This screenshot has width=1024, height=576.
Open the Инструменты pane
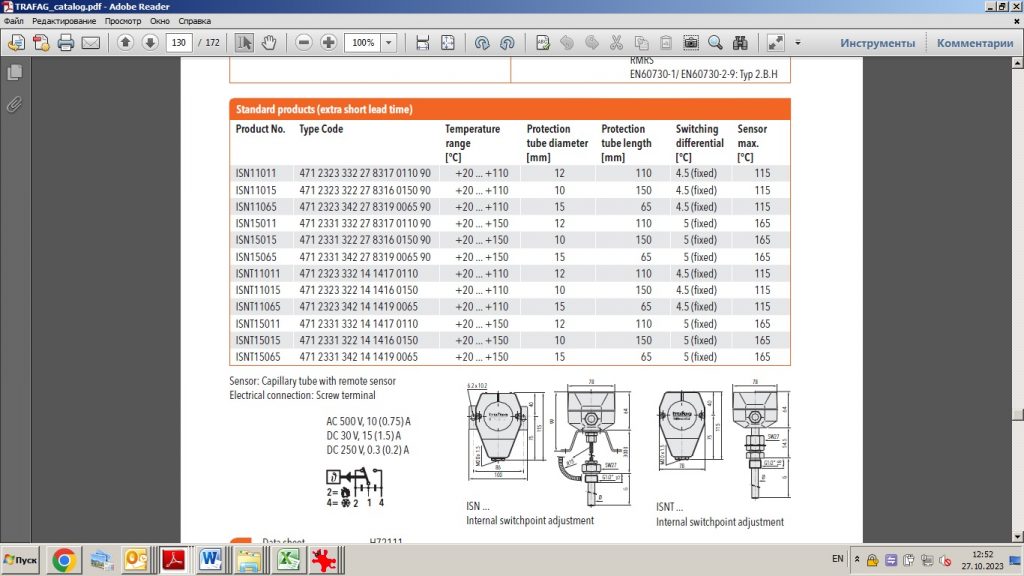[x=877, y=43]
